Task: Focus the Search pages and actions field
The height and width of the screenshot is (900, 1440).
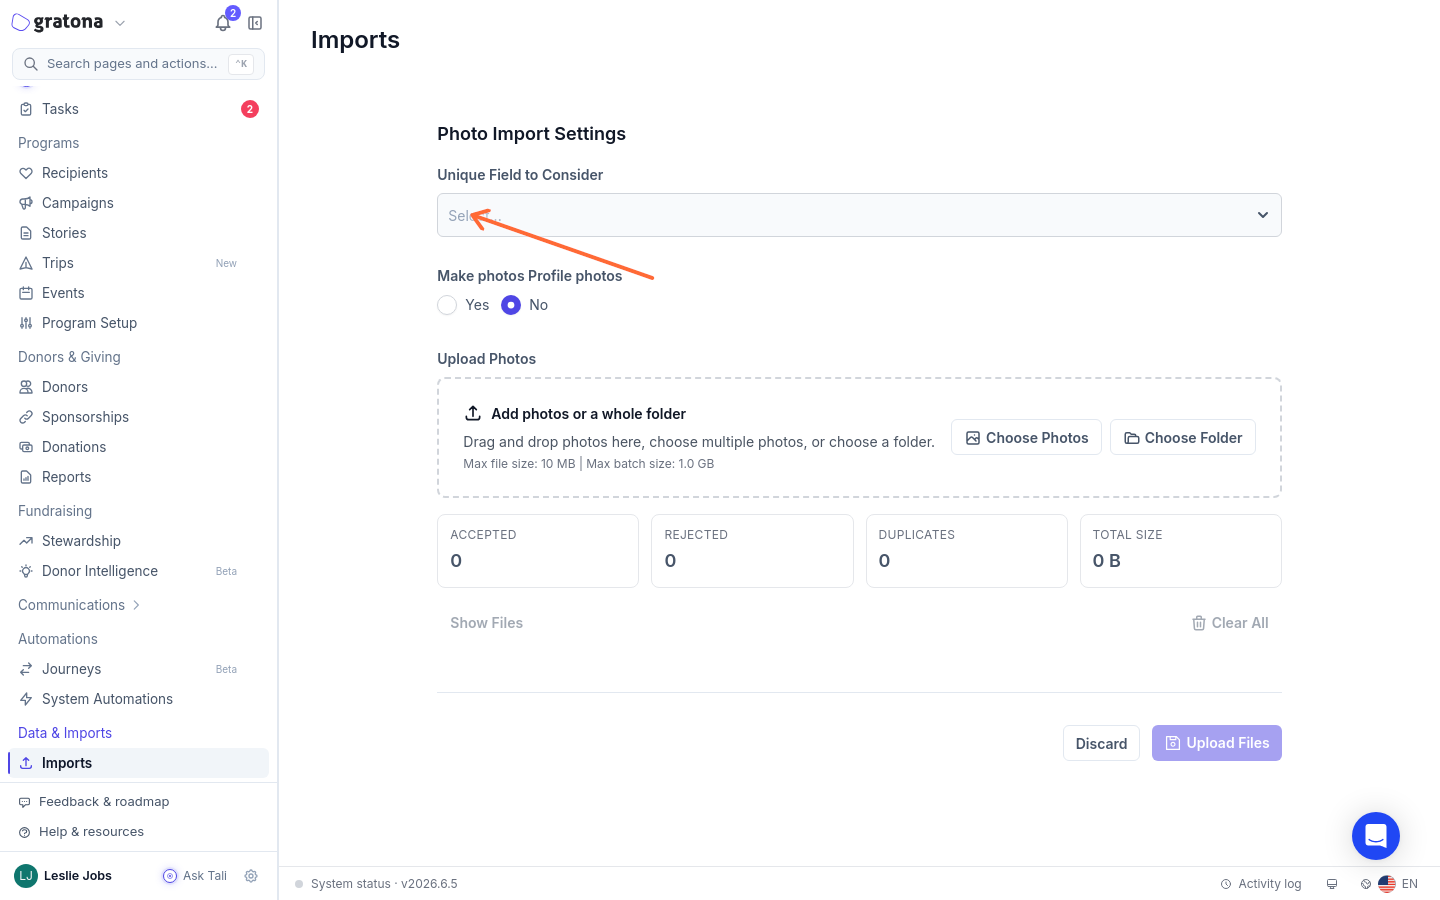Action: pyautogui.click(x=138, y=64)
